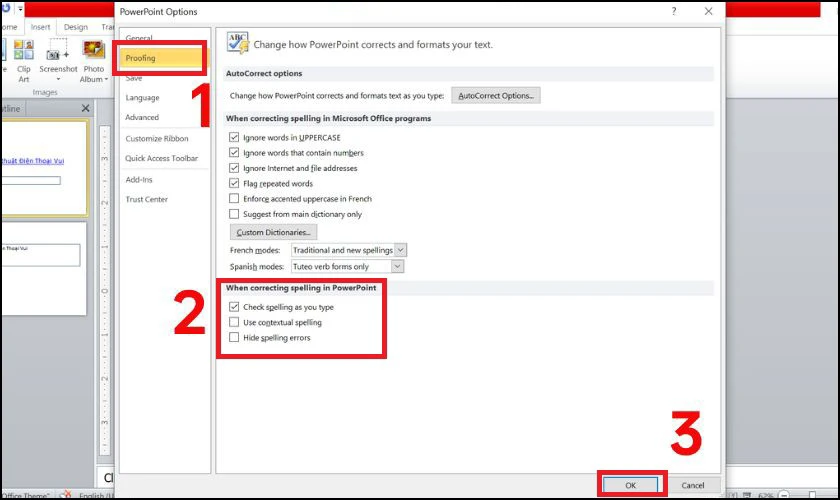Uncheck Check spelling as you type

[234, 307]
